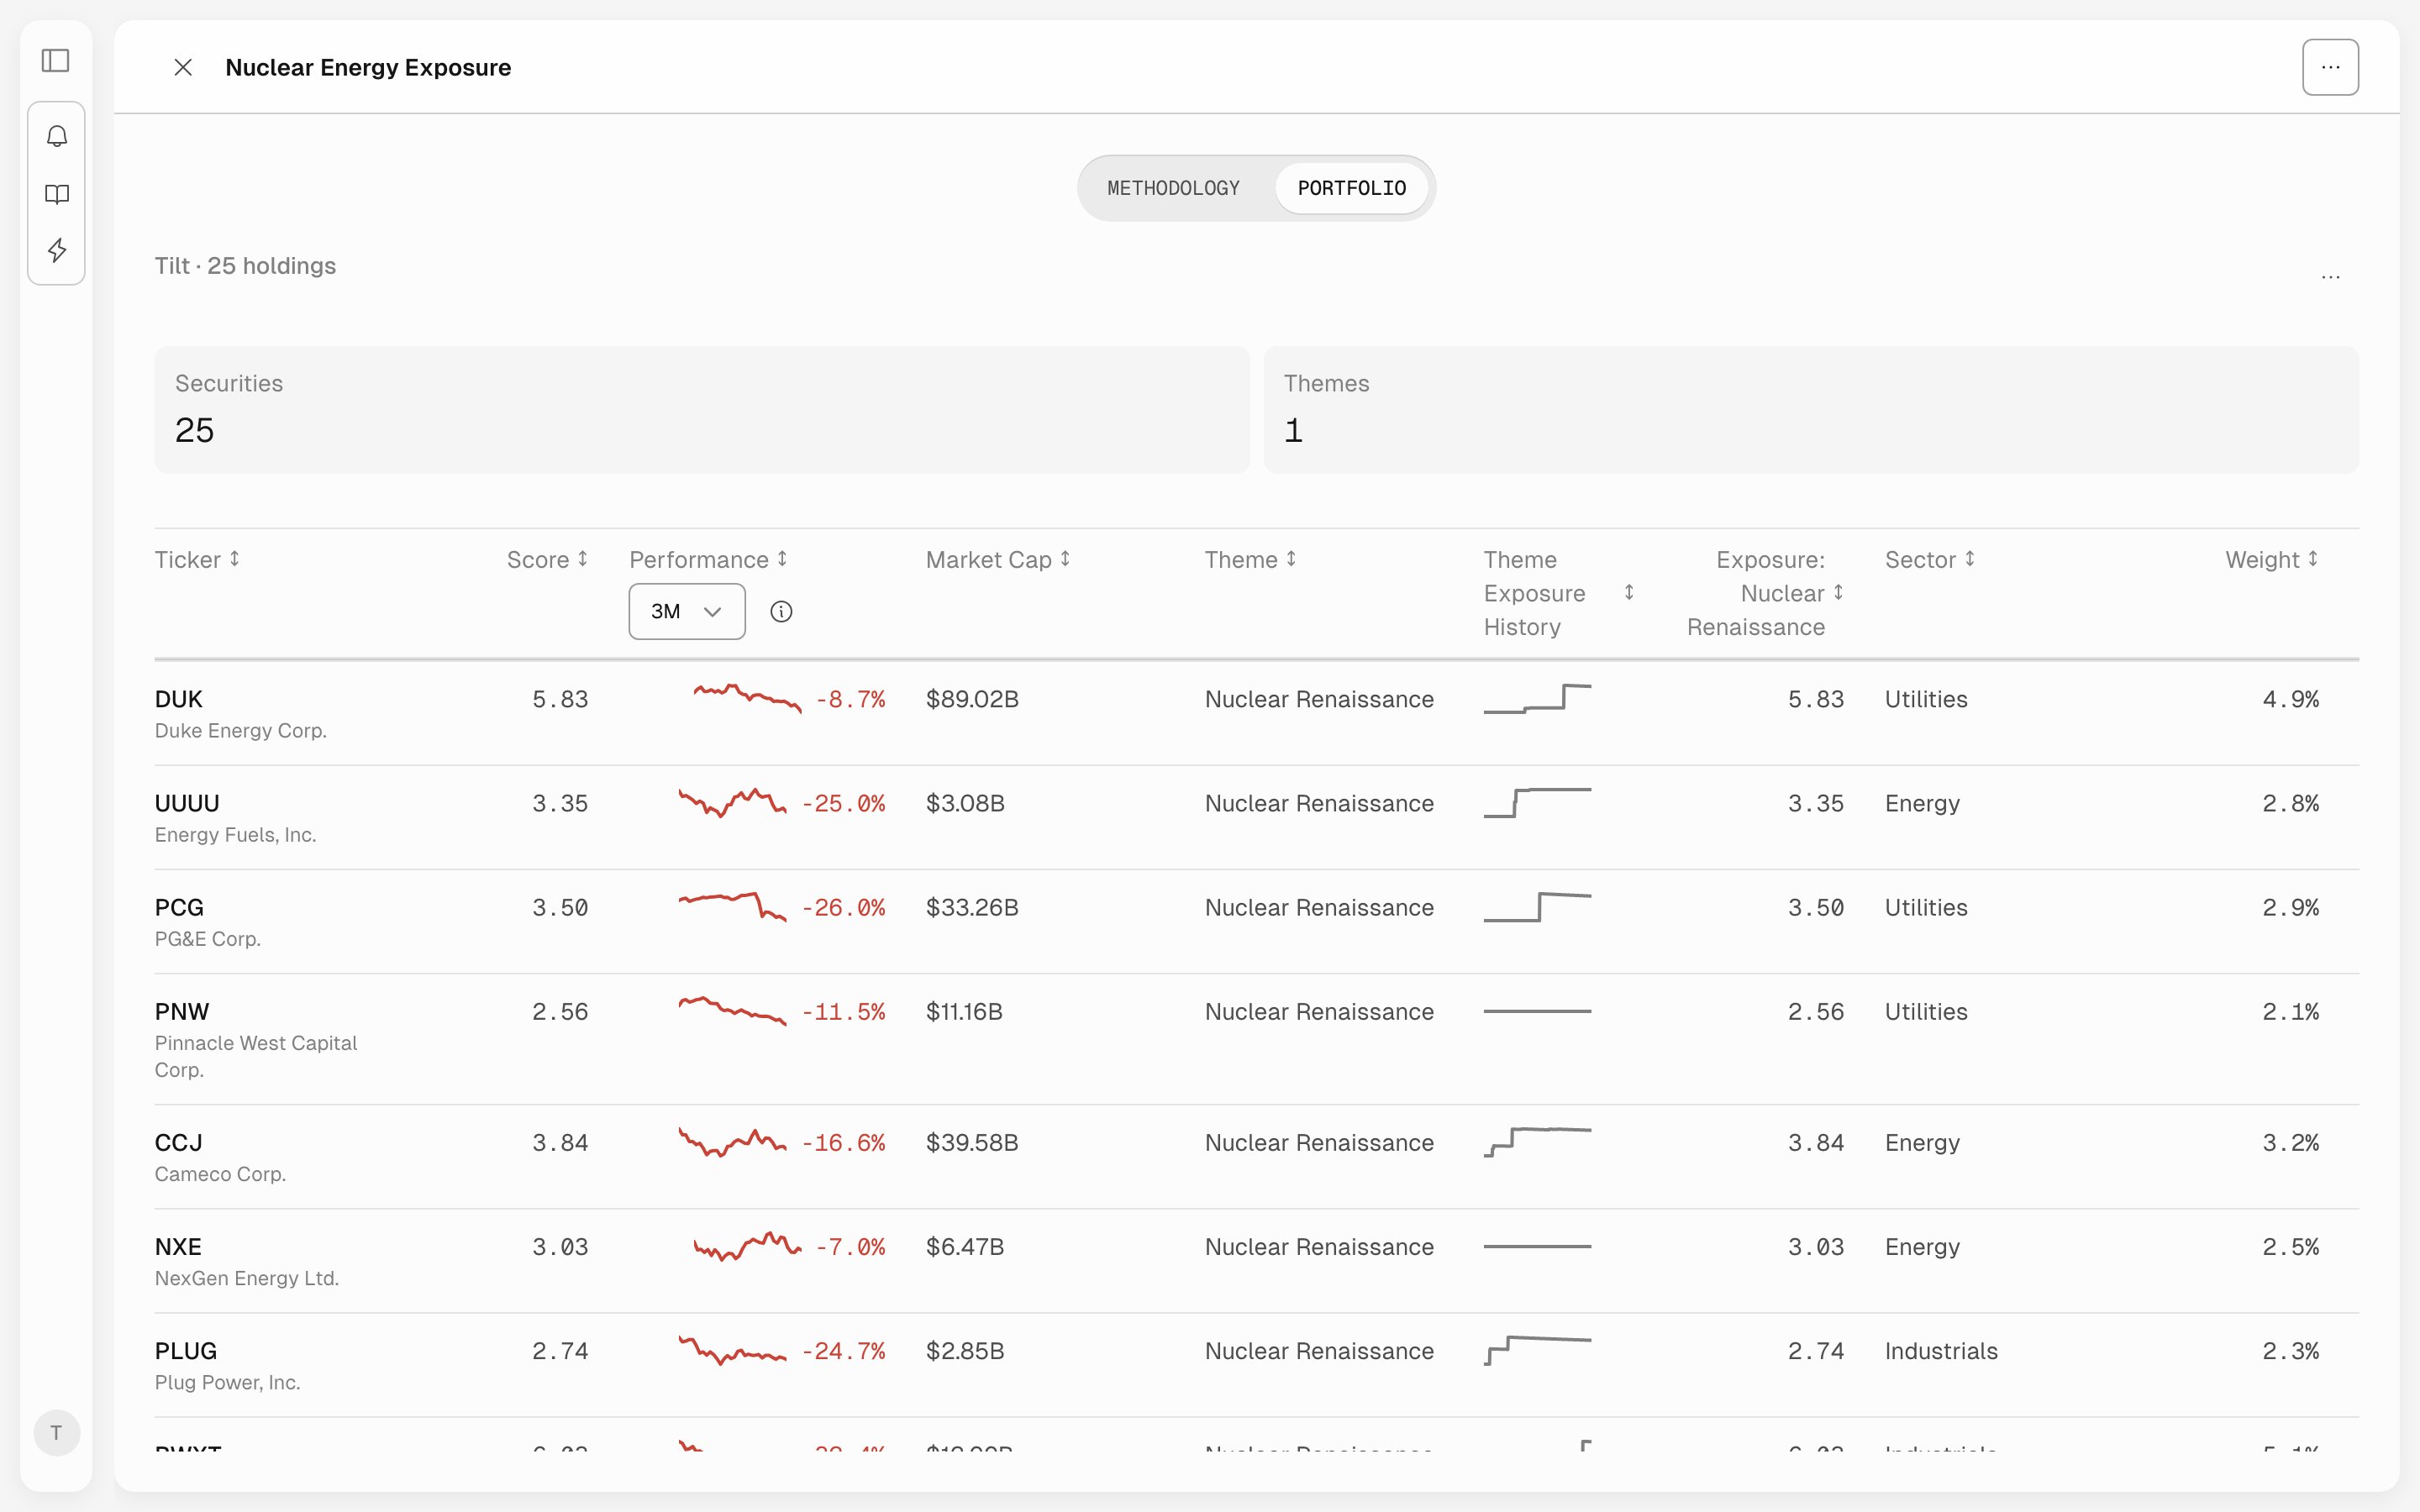Screen dimensions: 2420x1512
Task: Click Duke Energy Corp. company name
Action: [x=241, y=730]
